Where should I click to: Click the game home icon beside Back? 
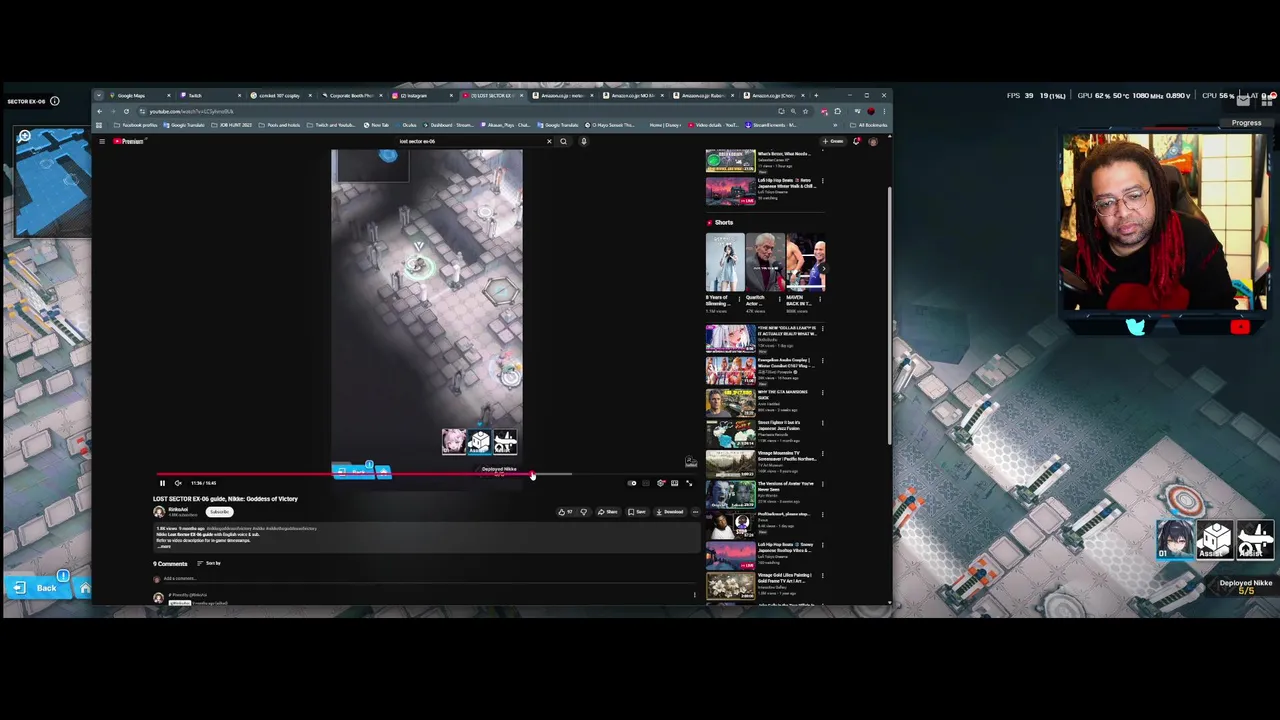(84, 588)
